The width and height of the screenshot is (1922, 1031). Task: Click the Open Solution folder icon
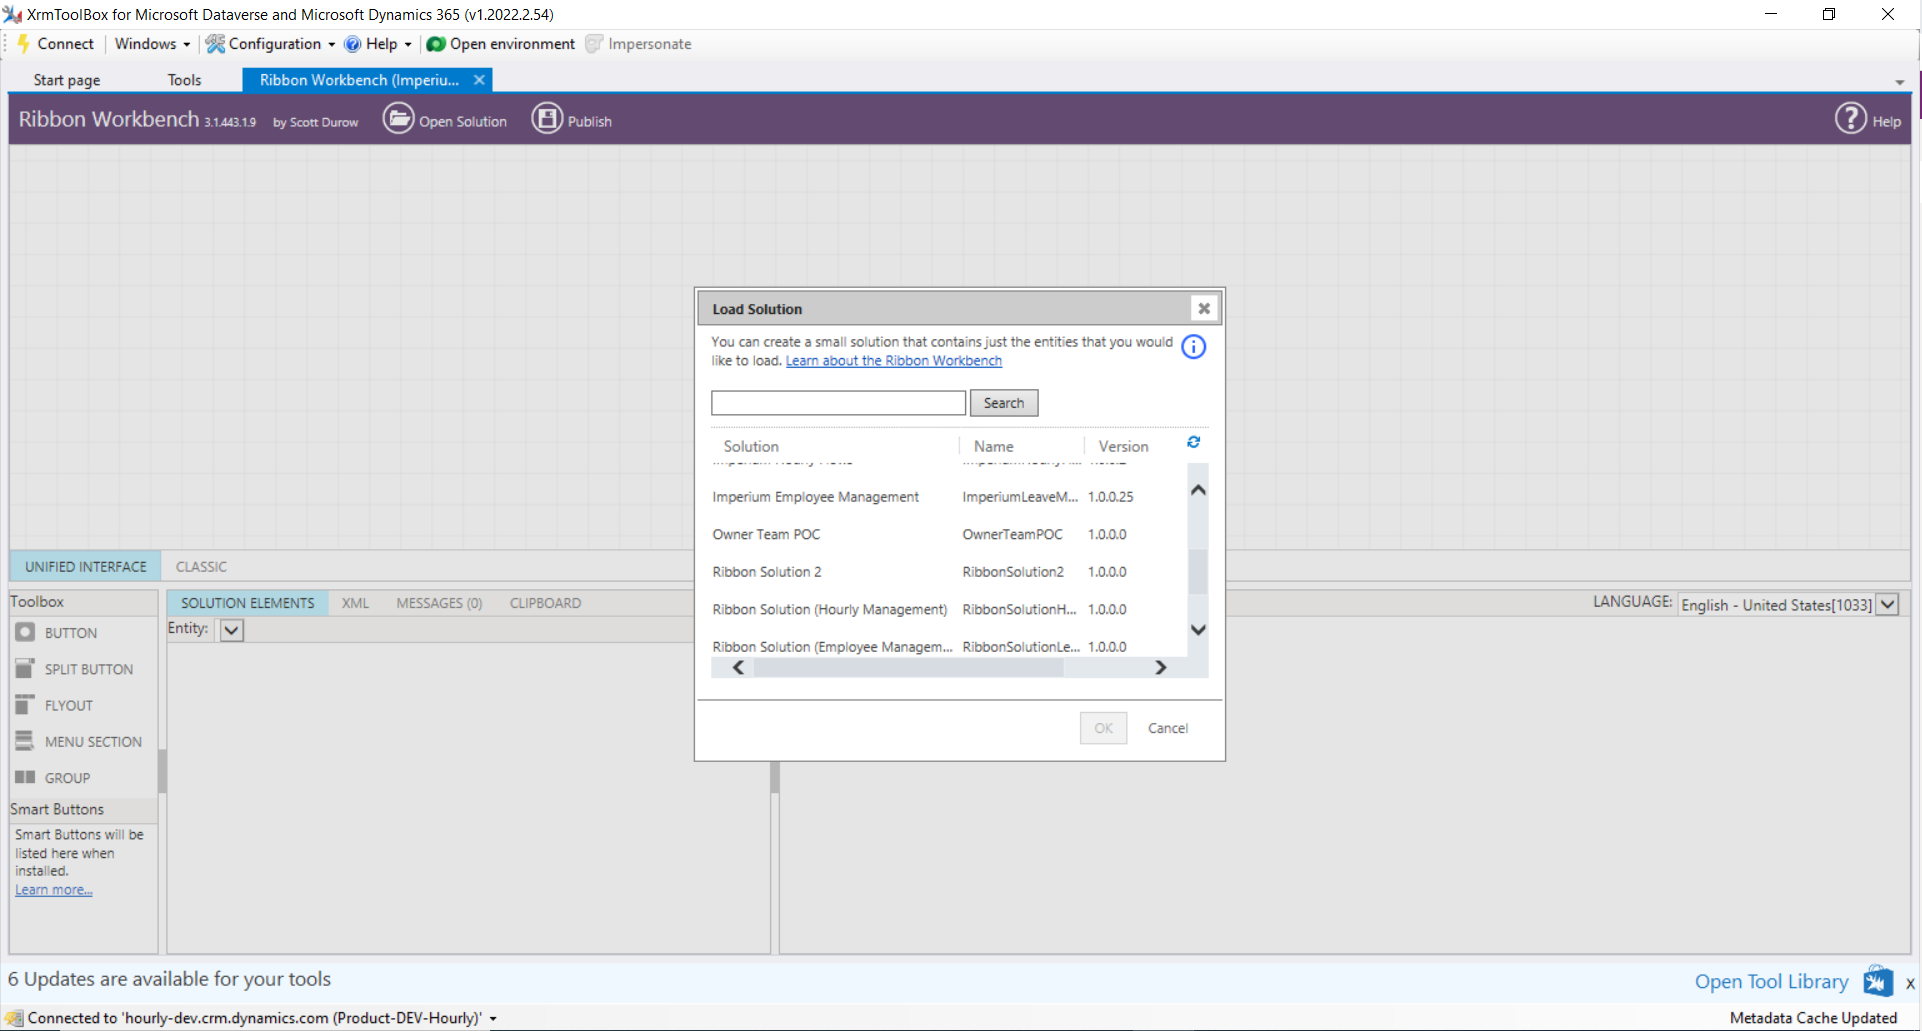pos(398,119)
